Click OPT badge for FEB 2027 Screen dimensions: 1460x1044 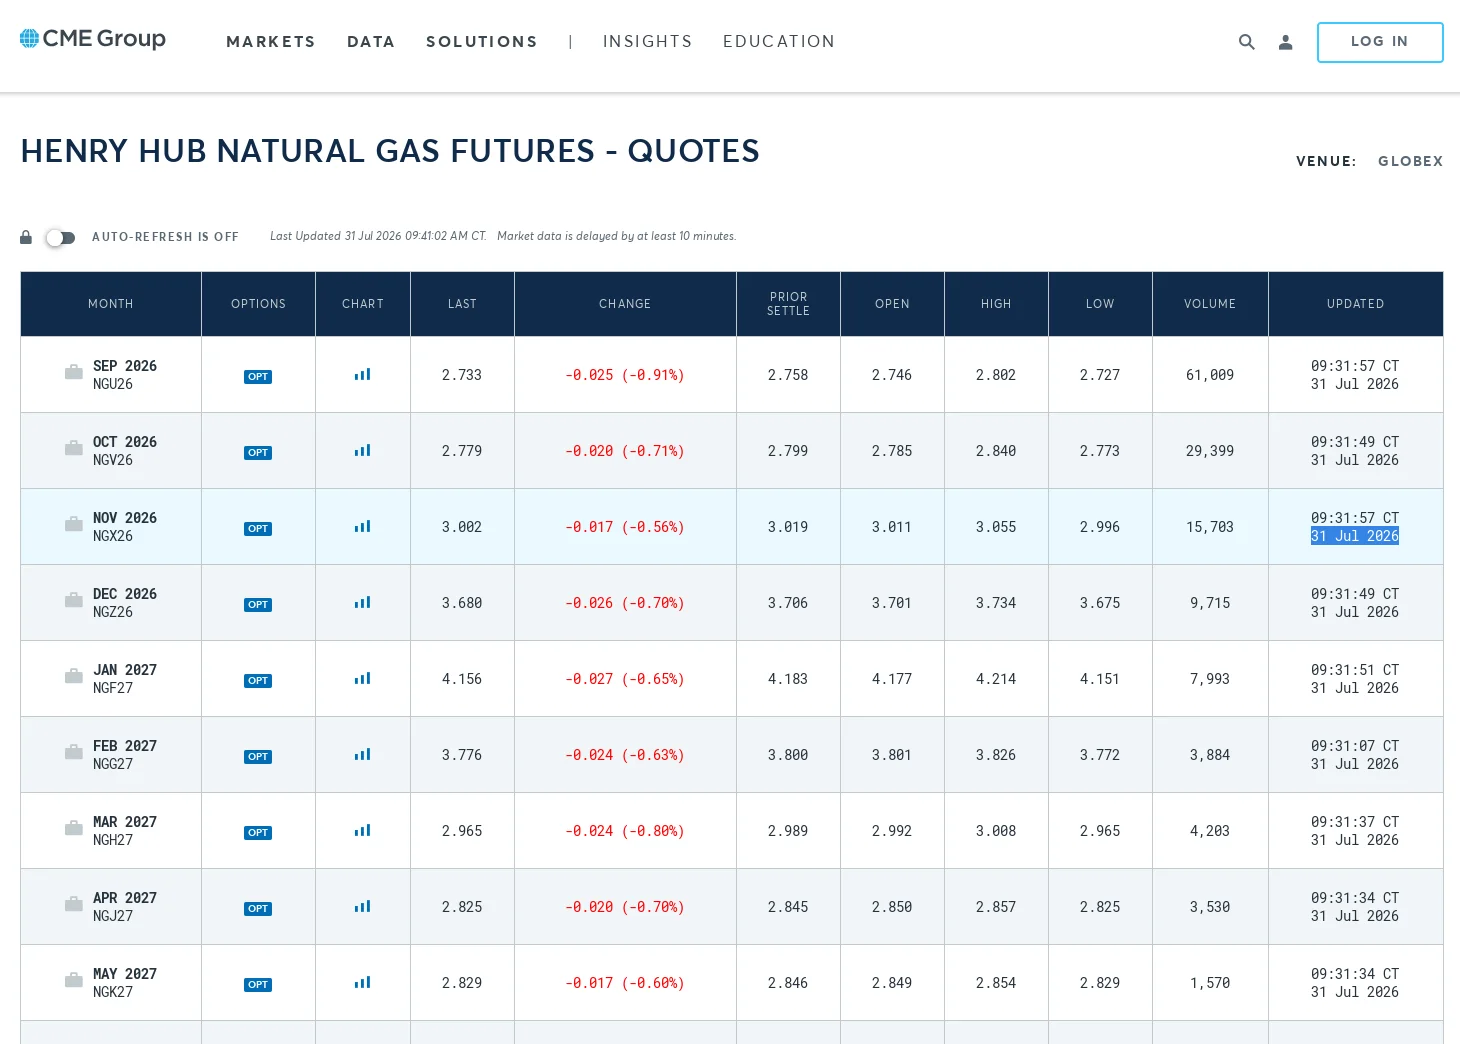click(258, 757)
